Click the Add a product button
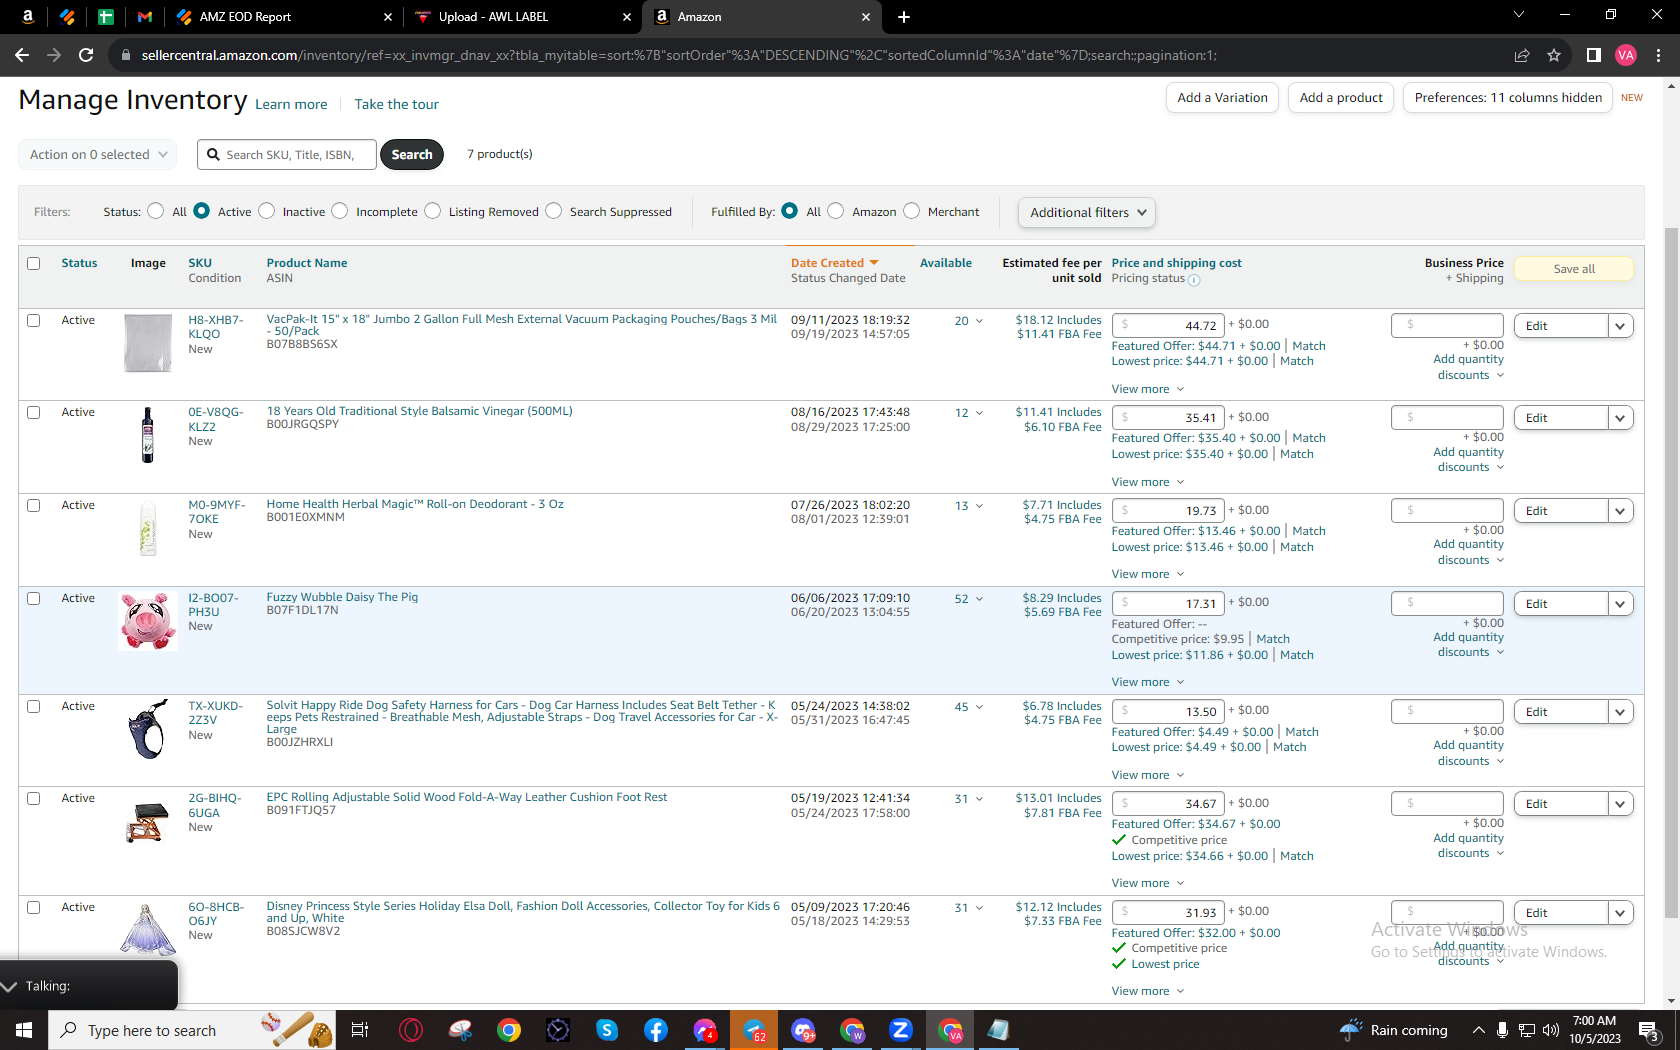 click(1341, 98)
